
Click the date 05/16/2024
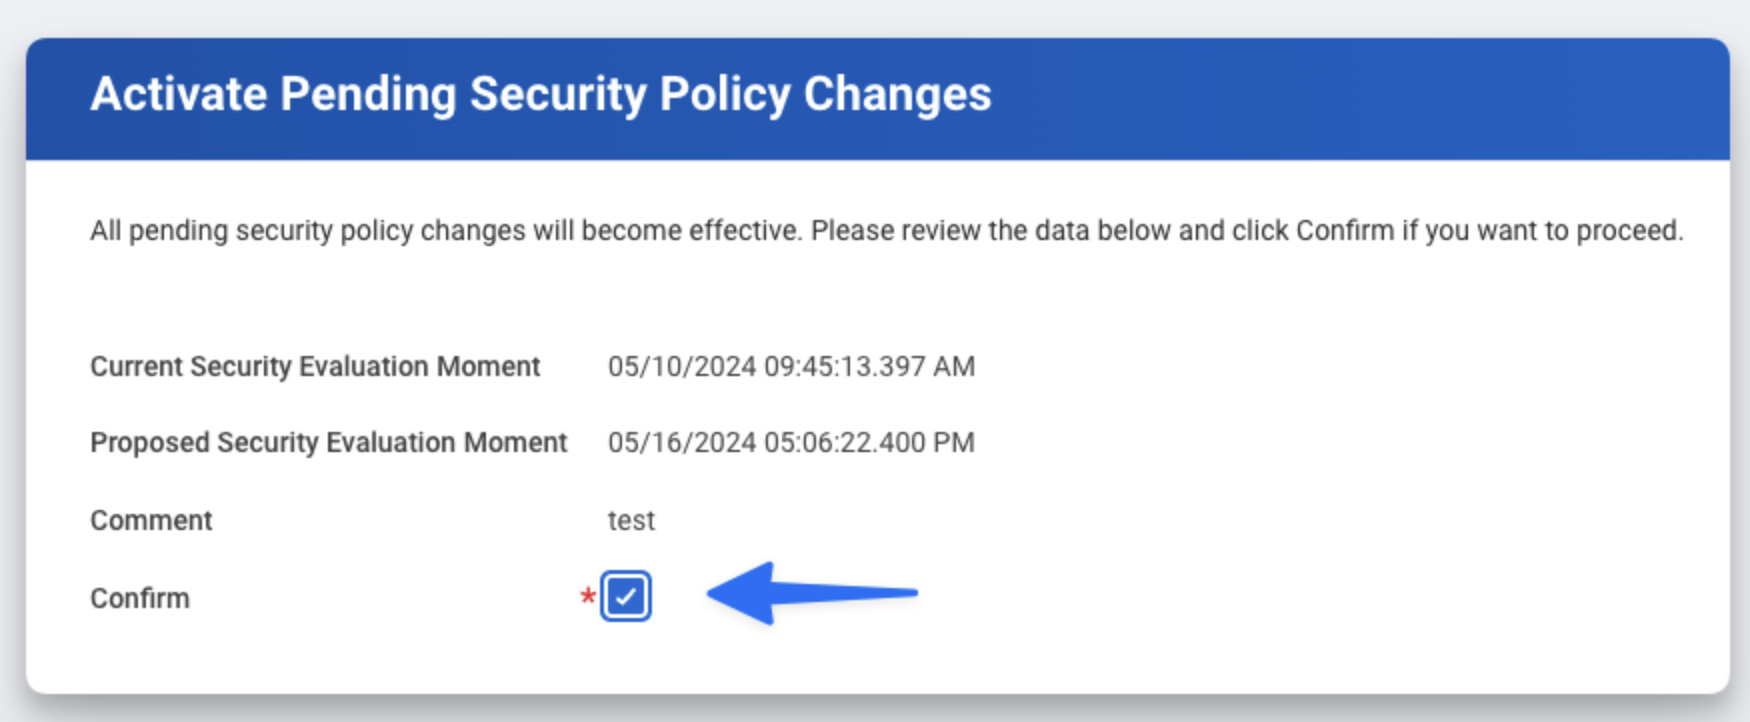pyautogui.click(x=681, y=443)
